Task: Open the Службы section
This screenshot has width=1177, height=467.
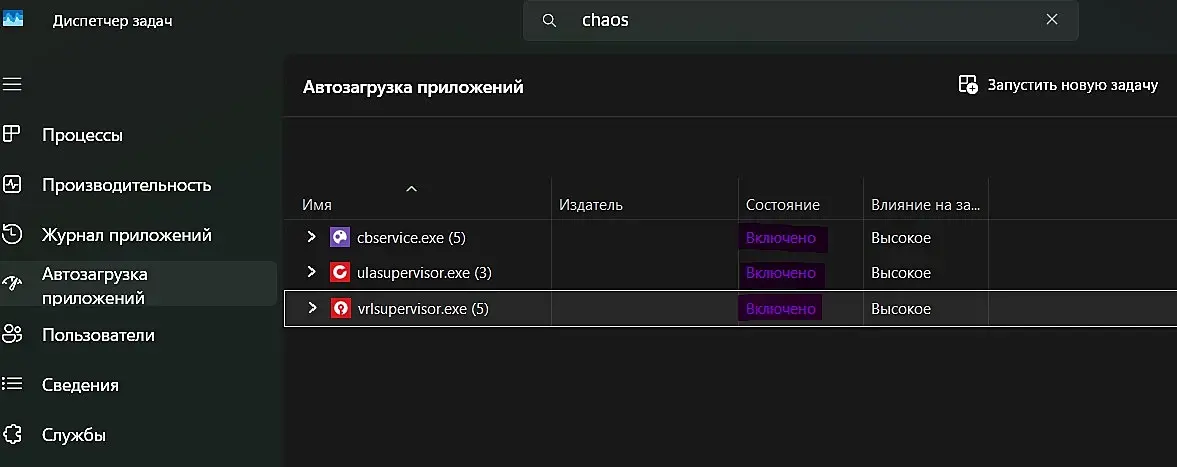Action: pos(74,435)
